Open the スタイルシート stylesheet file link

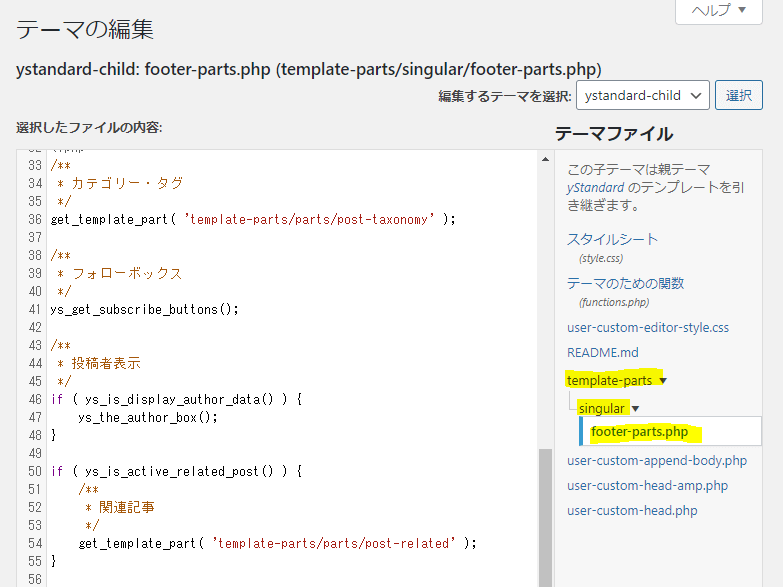[612, 239]
